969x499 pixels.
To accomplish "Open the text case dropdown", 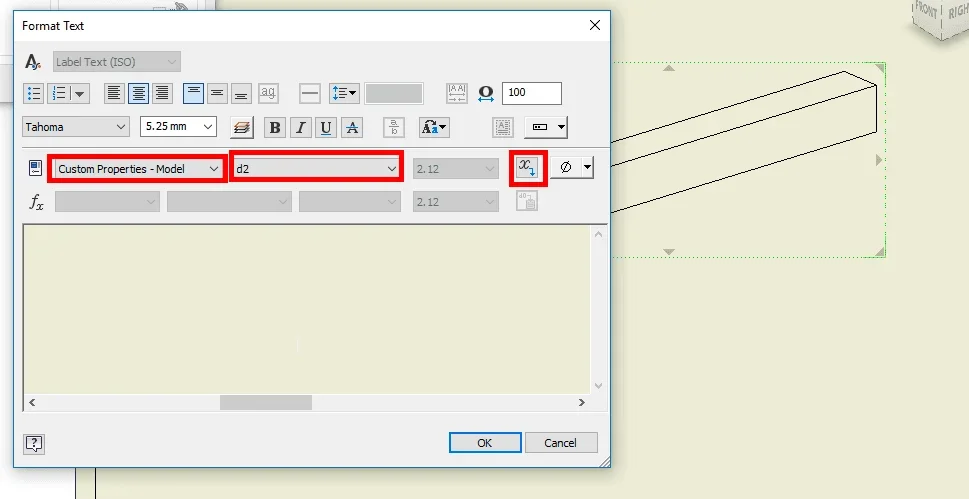I will [434, 128].
